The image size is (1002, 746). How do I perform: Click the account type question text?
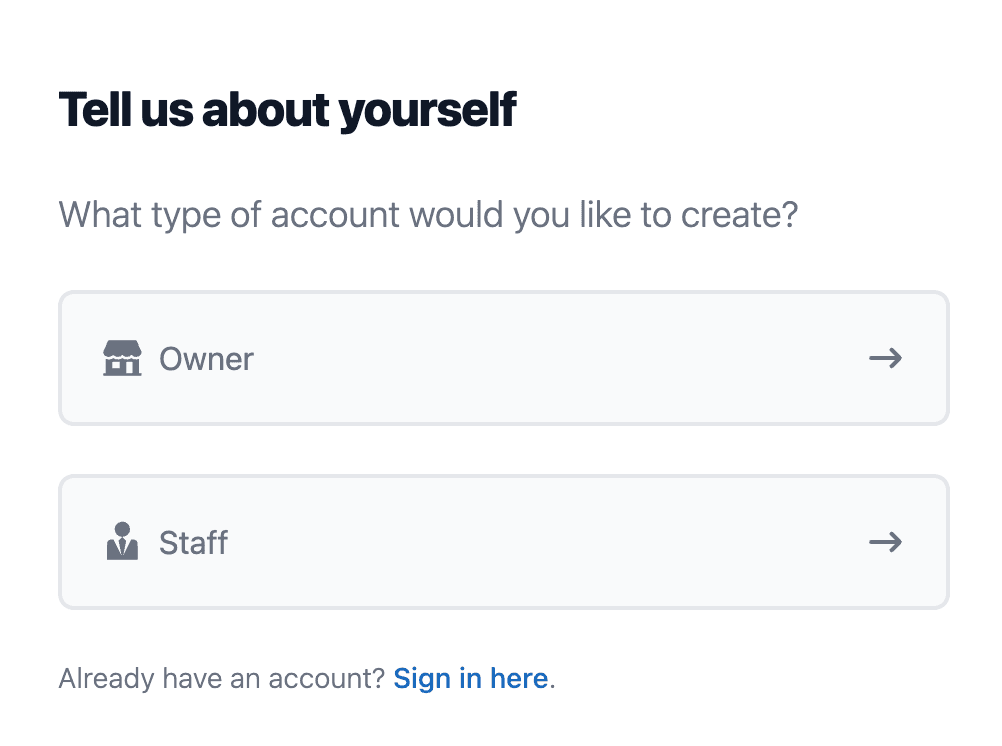428,215
